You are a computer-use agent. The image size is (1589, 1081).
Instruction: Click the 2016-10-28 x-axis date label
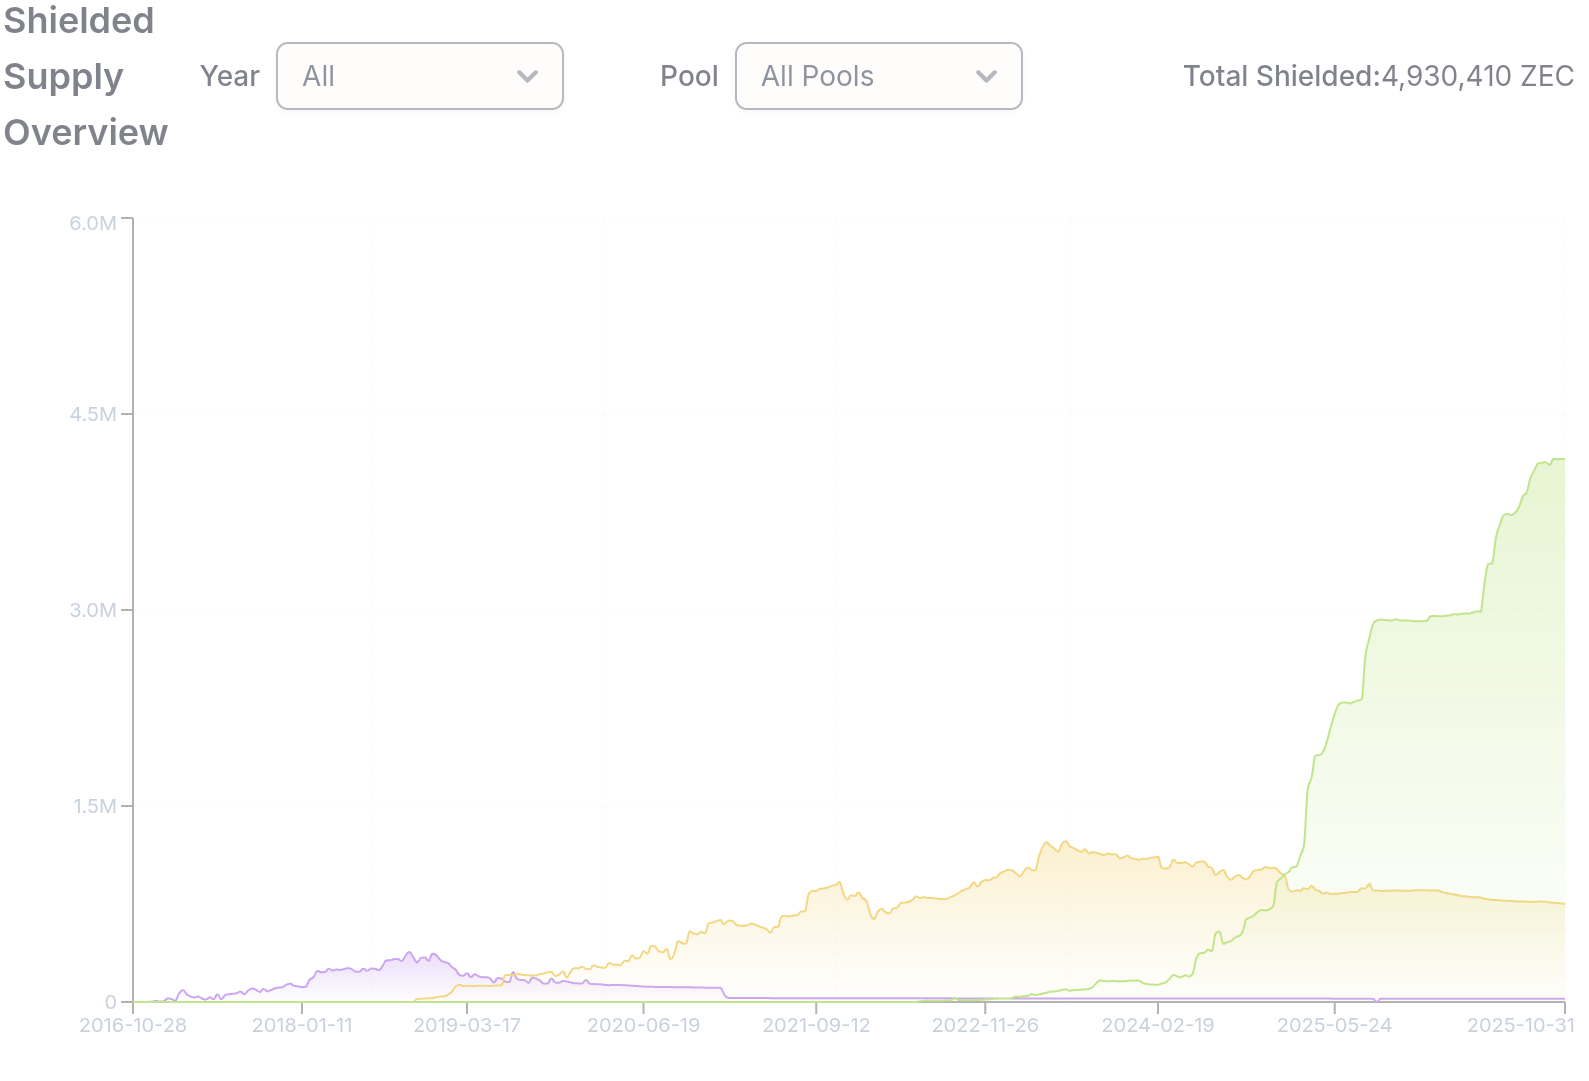tap(133, 1025)
